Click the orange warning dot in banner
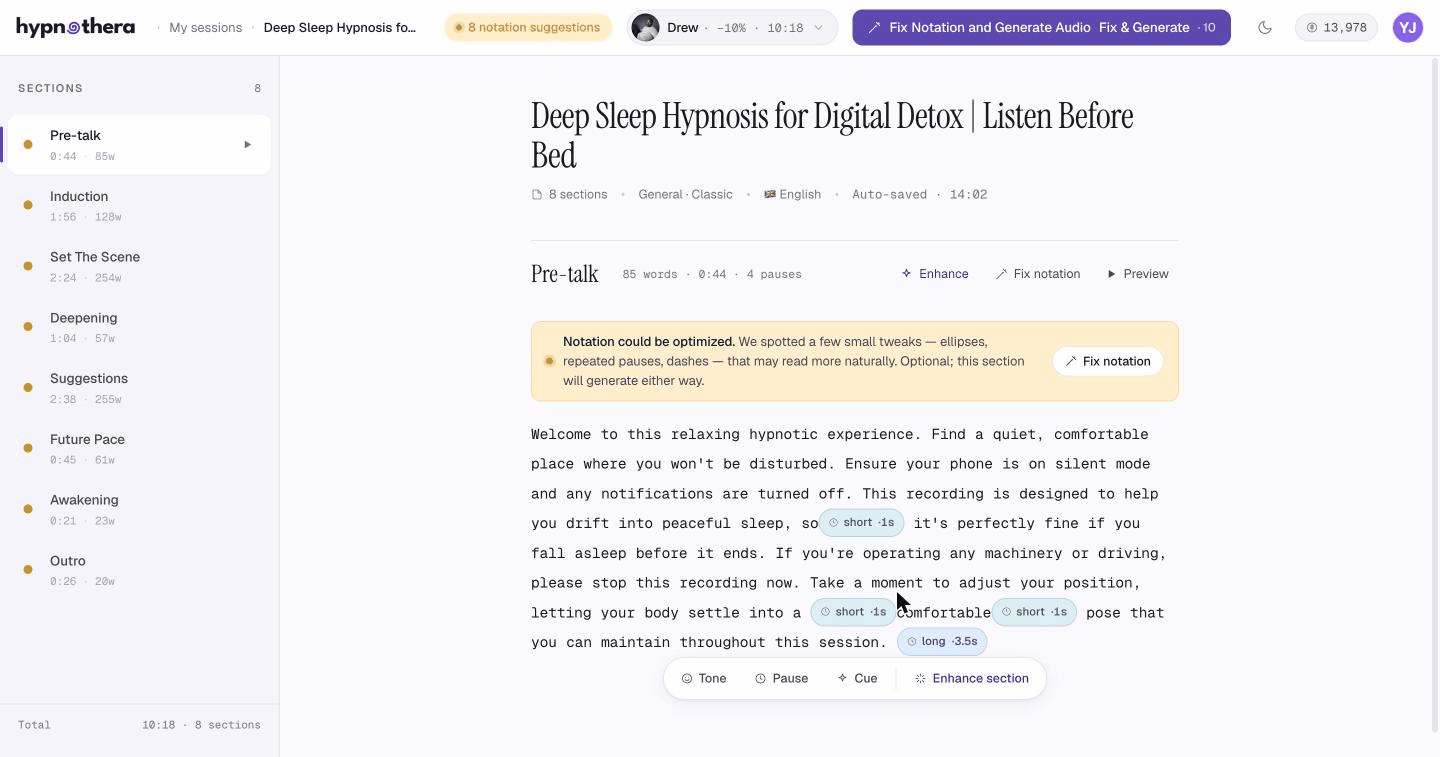The height and width of the screenshot is (757, 1440). (x=549, y=361)
